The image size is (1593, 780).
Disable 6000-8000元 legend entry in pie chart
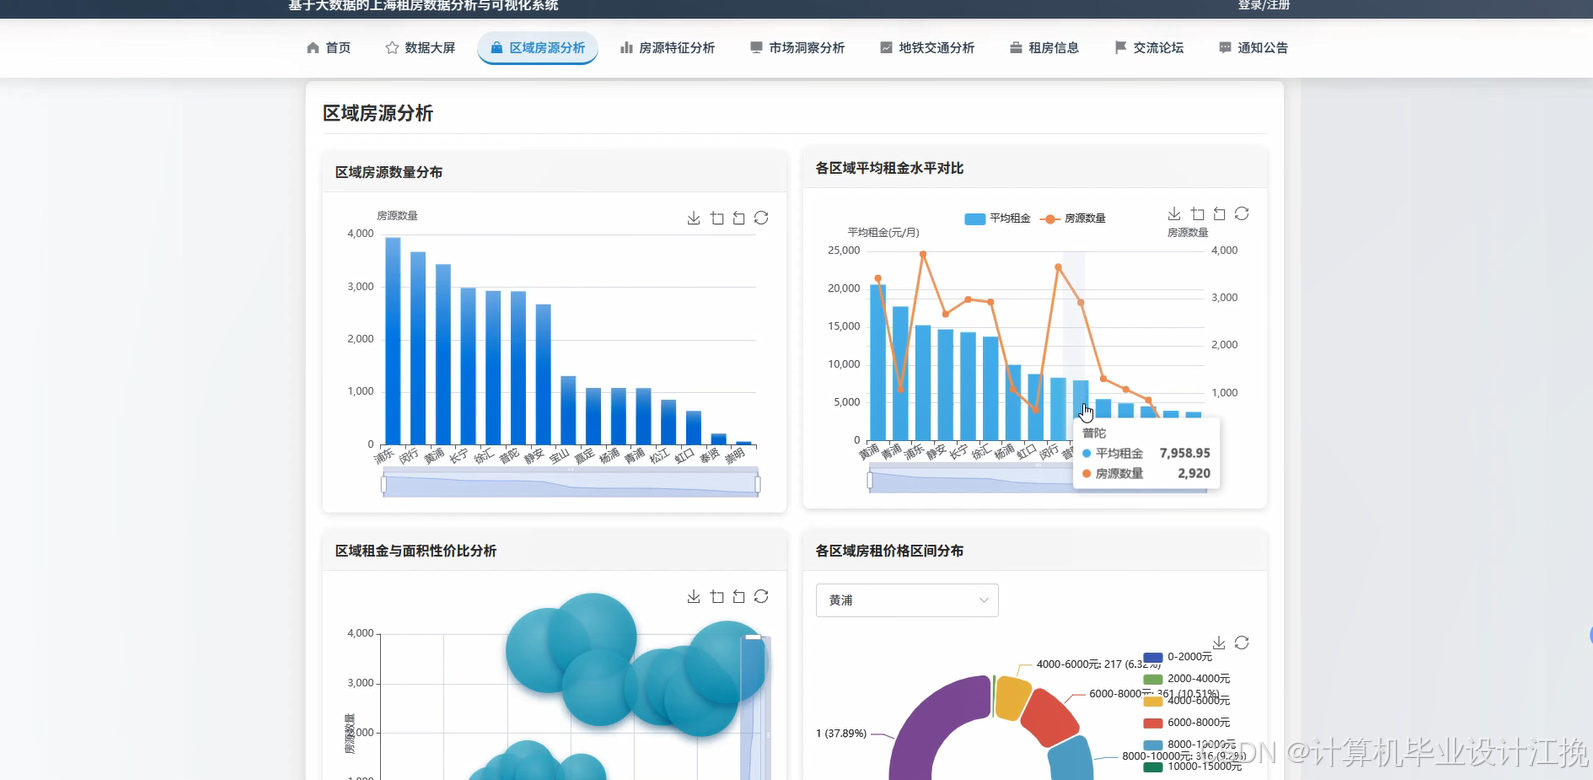pos(1187,723)
